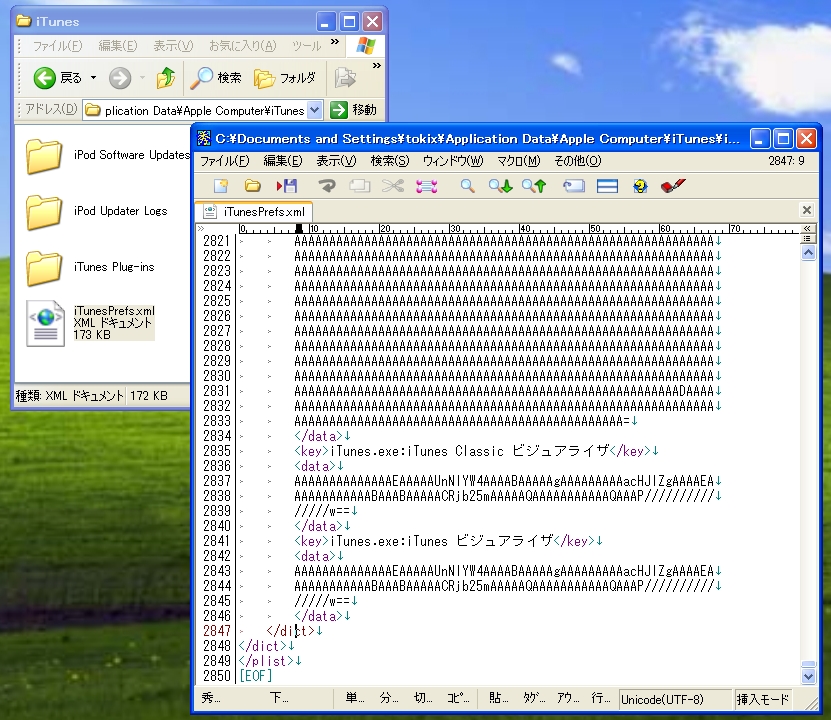Click the pink-cornered selection icon in toolbar
Viewport: 831px width, 720px height.
427,186
